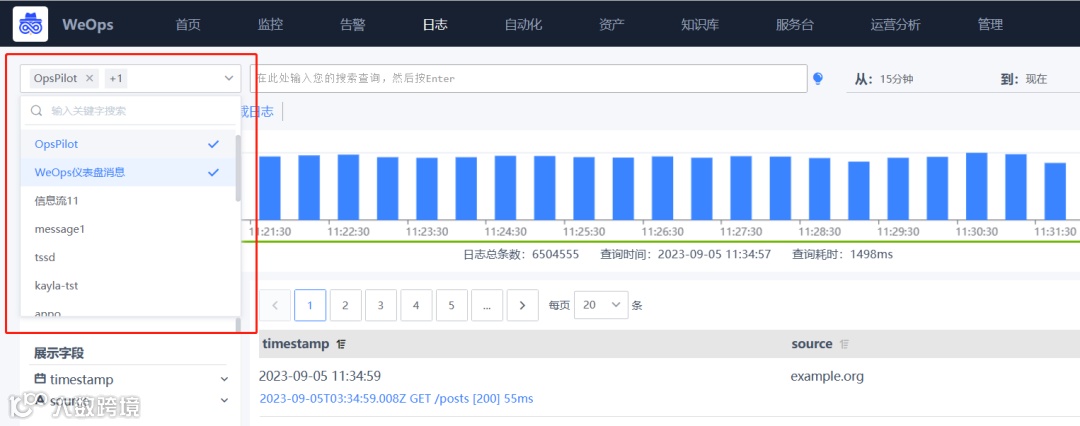This screenshot has height=426, width=1080.
Task: Click page 1 pagination button
Action: (310, 305)
